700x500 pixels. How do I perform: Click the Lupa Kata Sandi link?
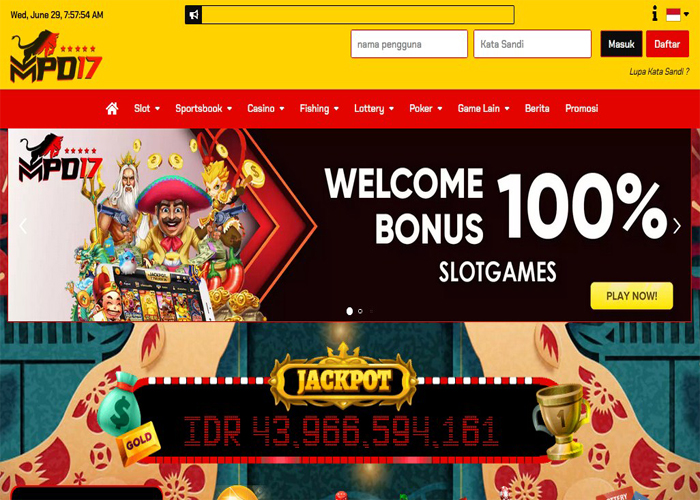point(659,71)
